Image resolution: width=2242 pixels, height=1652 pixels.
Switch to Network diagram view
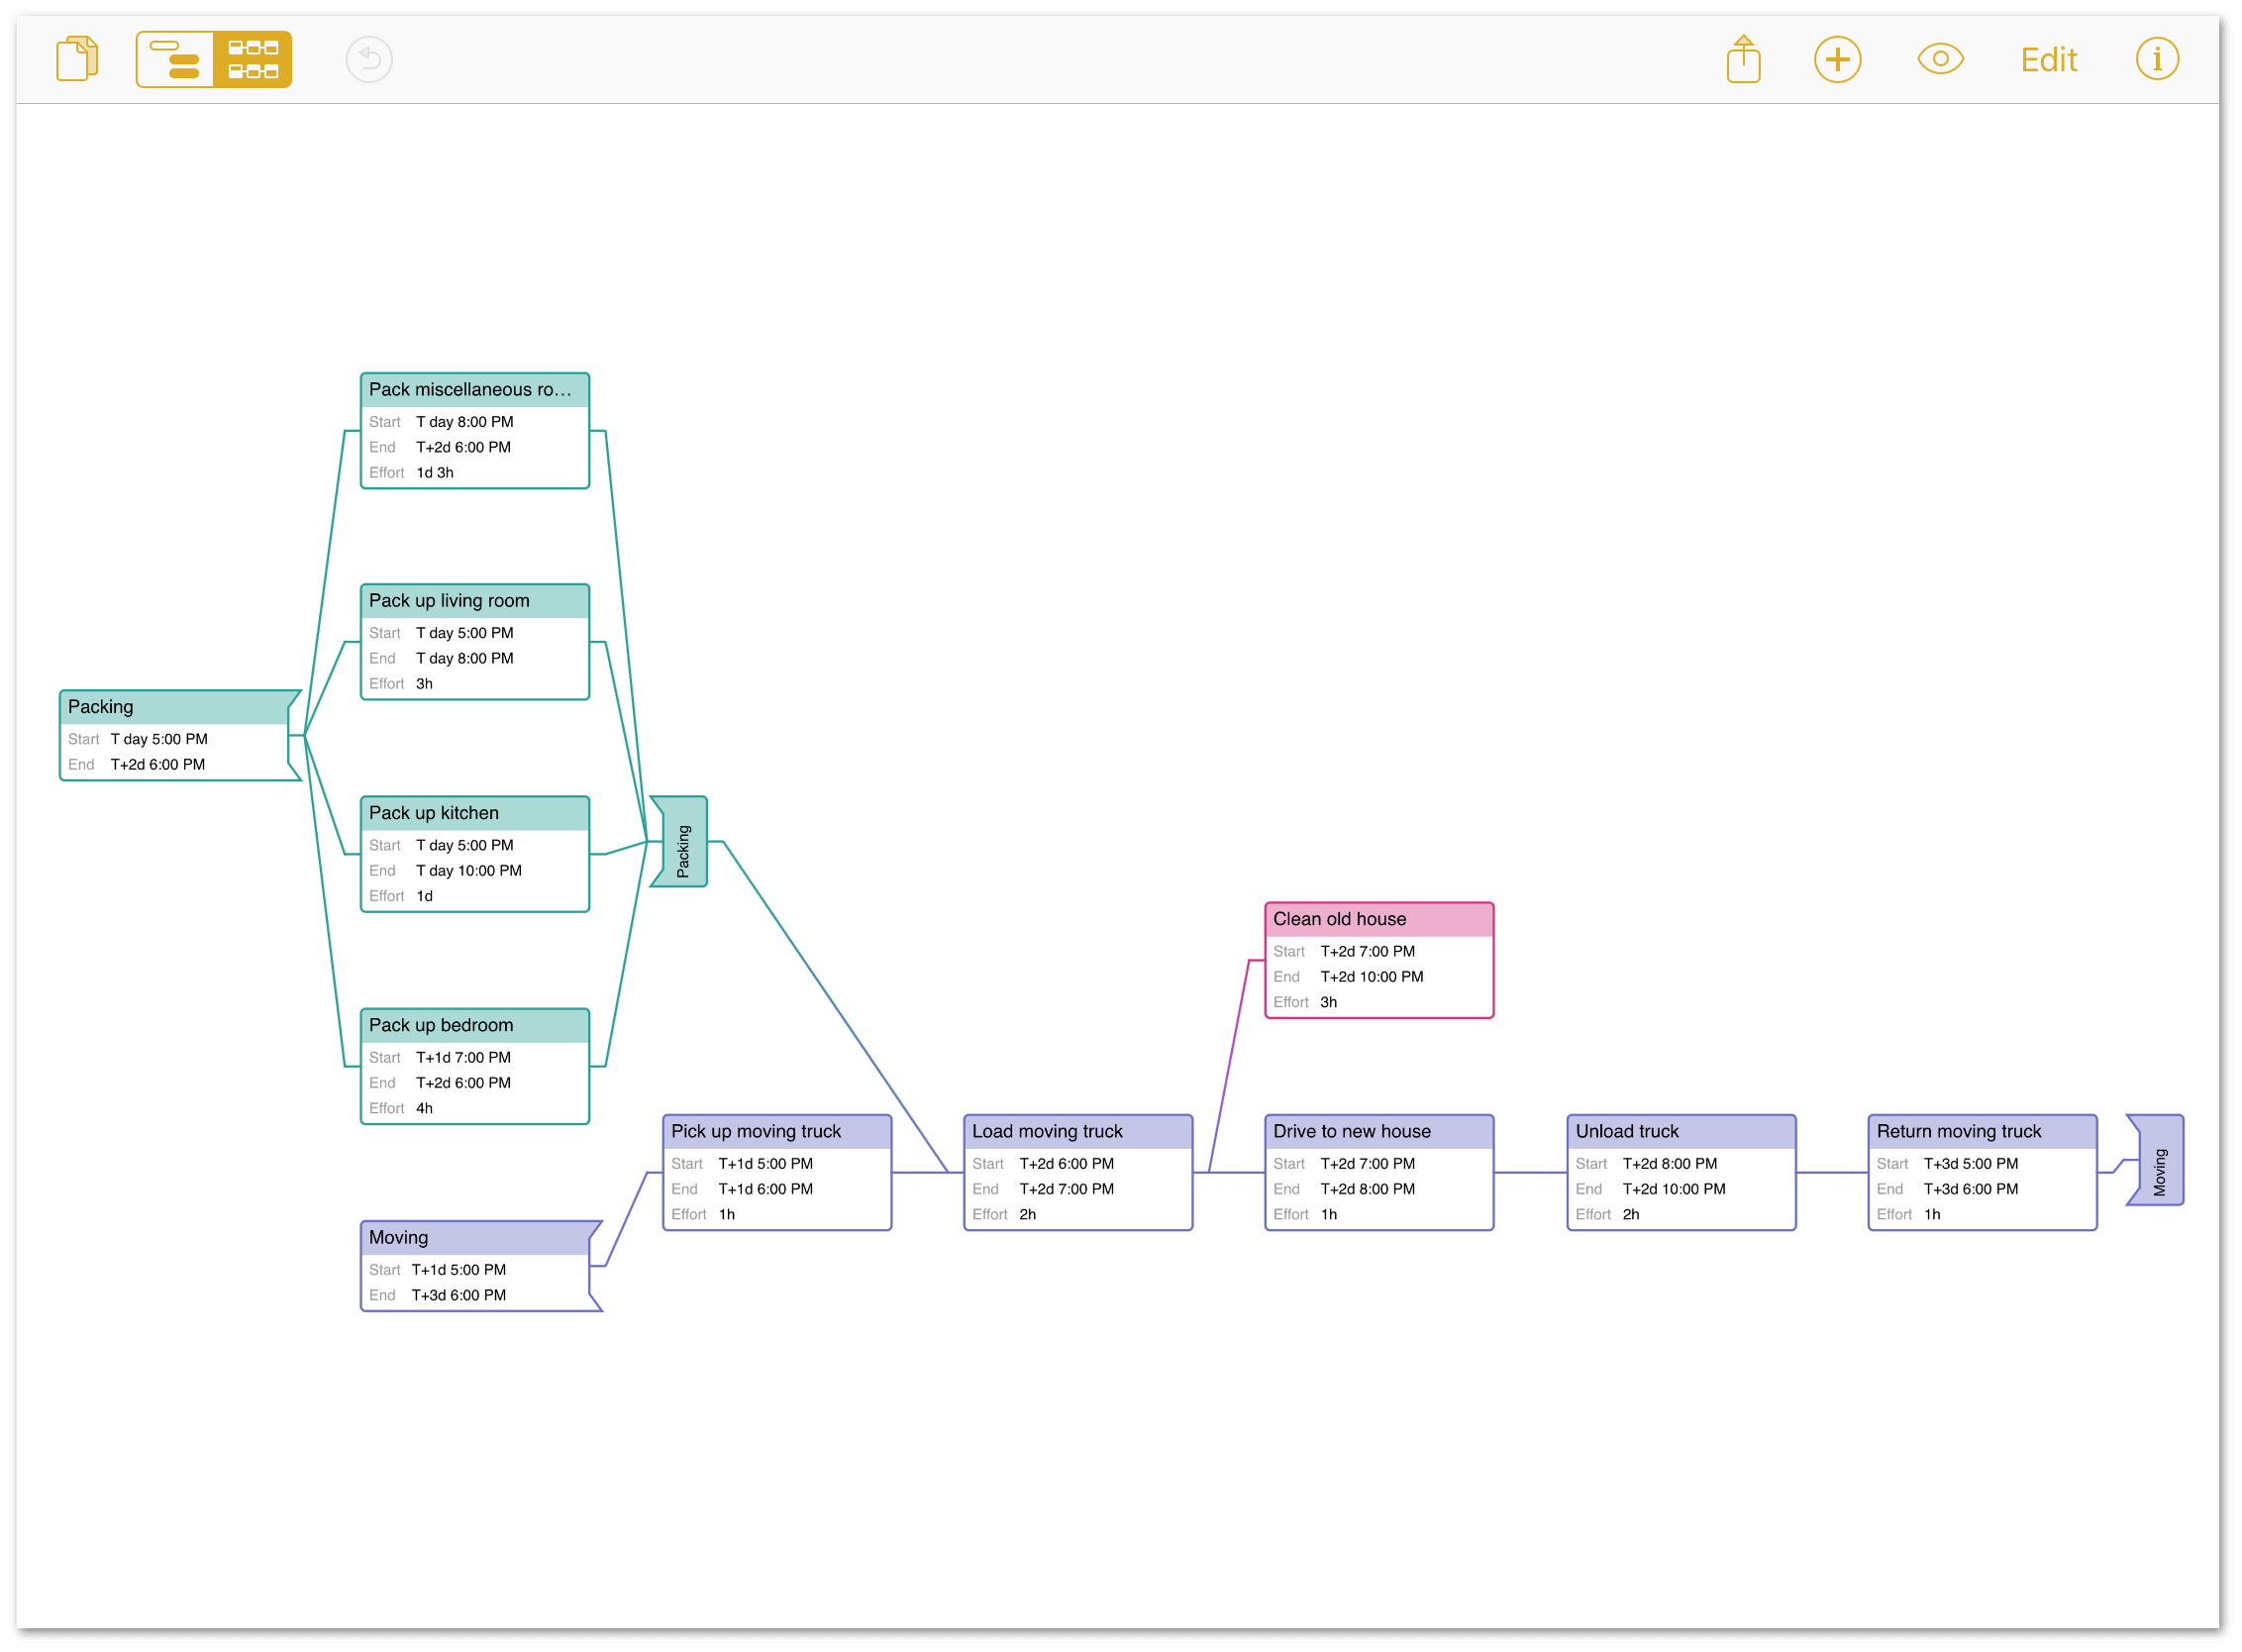253,59
